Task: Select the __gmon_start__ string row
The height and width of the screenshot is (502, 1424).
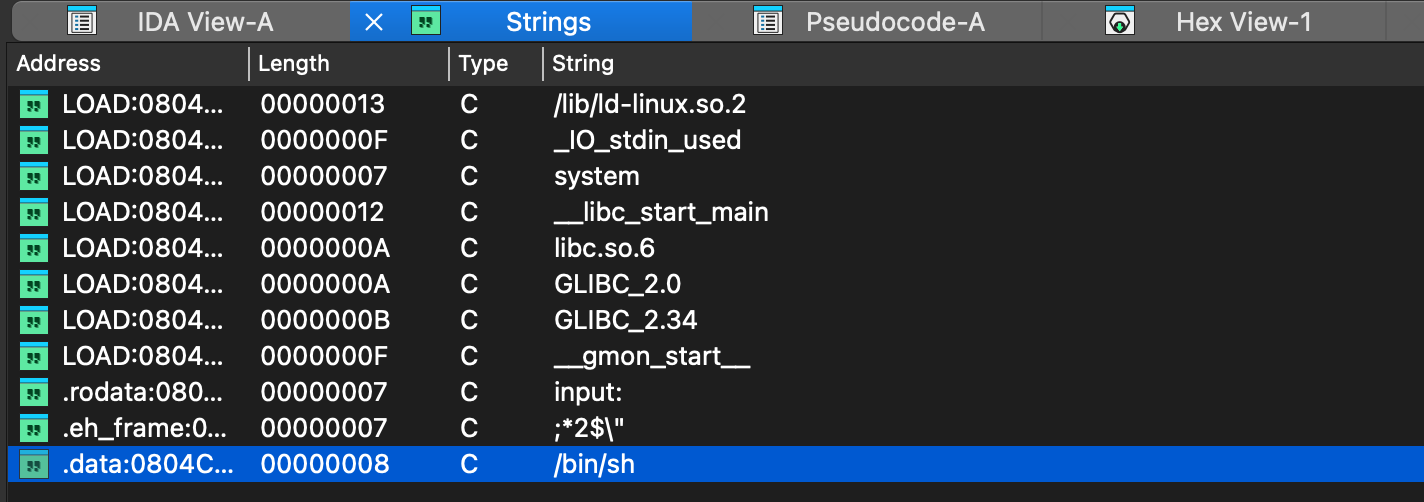Action: tap(651, 357)
